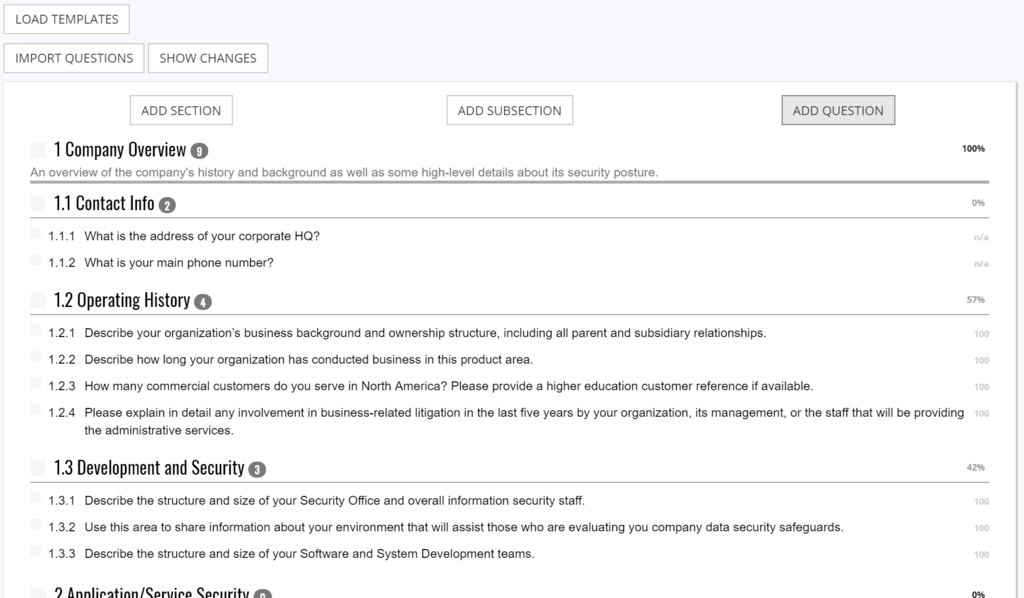Screen dimensions: 1024x598
Task: Click the drag handle beside Development and Security
Action: 37,467
